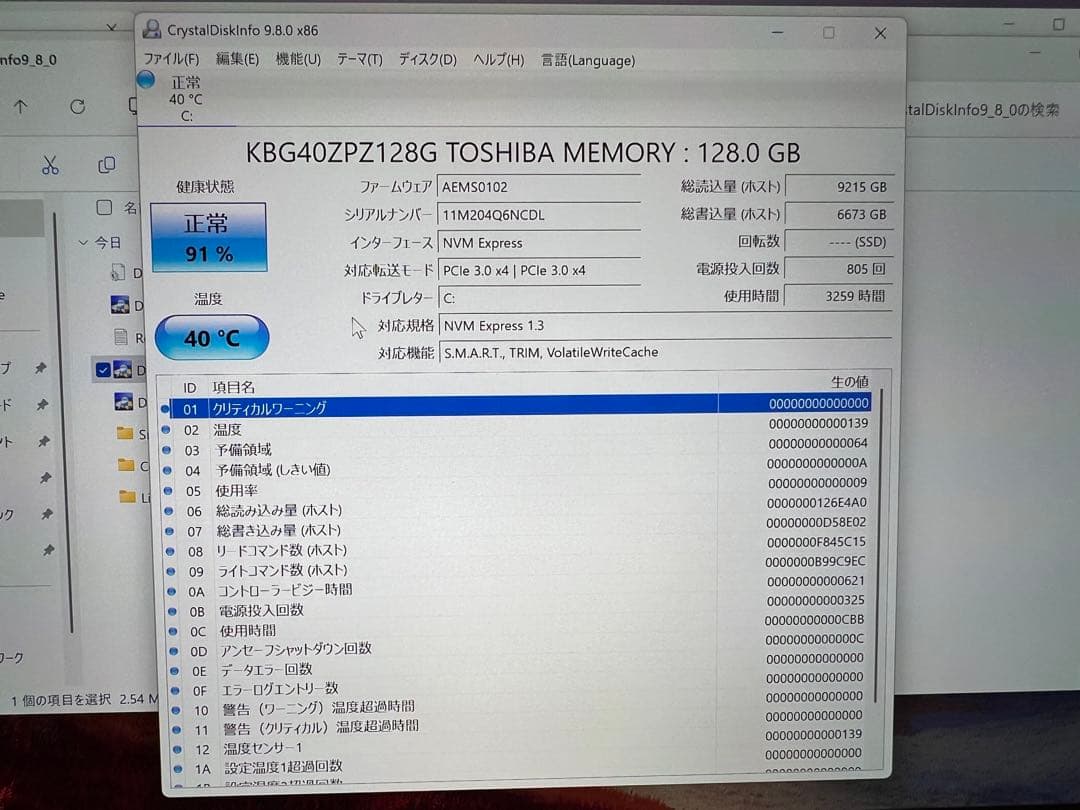The image size is (1080, 810).
Task: Click the refresh icon in File Explorer
Action: [x=78, y=107]
